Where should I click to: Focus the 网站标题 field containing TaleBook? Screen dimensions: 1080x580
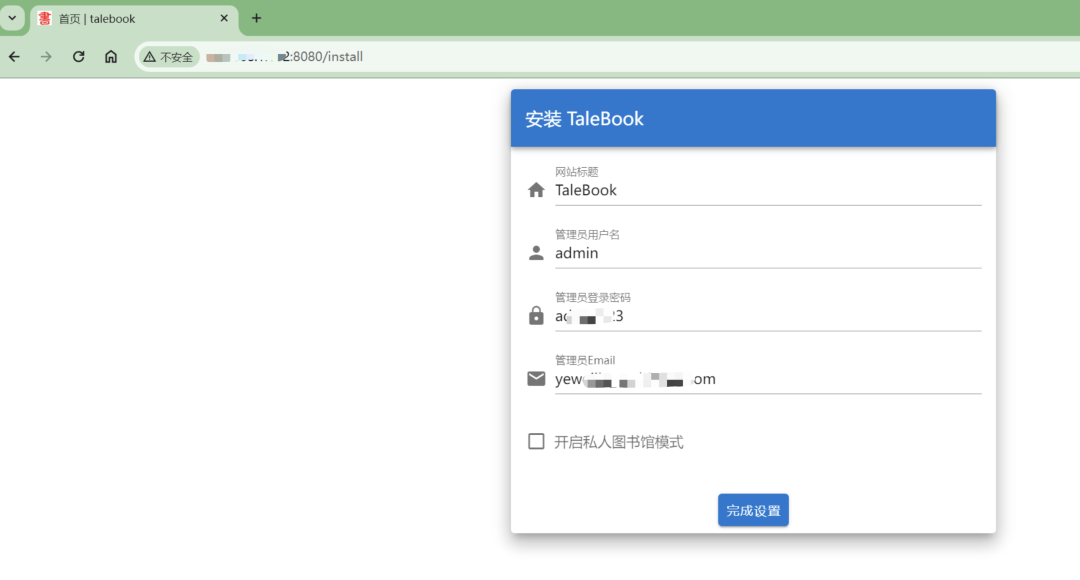[x=768, y=190]
